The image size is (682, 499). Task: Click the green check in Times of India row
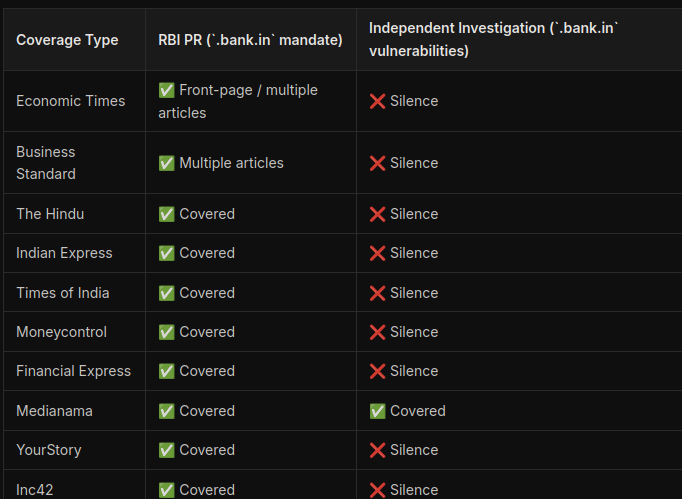point(166,293)
